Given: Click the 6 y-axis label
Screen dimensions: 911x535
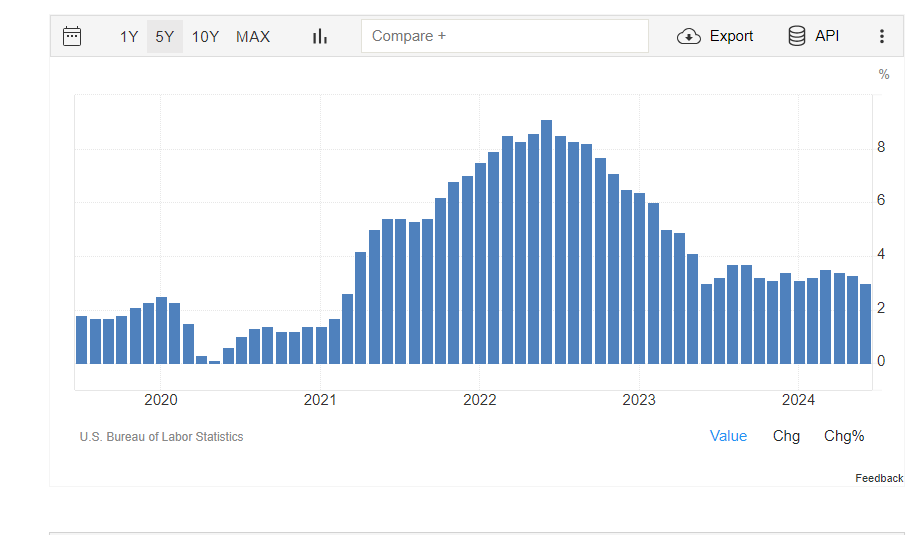Looking at the screenshot, I should tap(881, 200).
